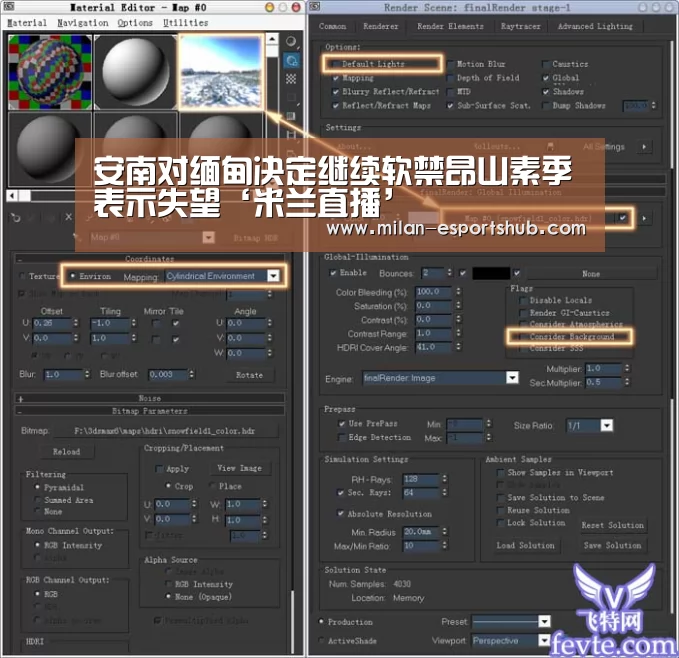679x658 pixels.
Task: Toggle the Consider Background flag
Action: coord(523,337)
